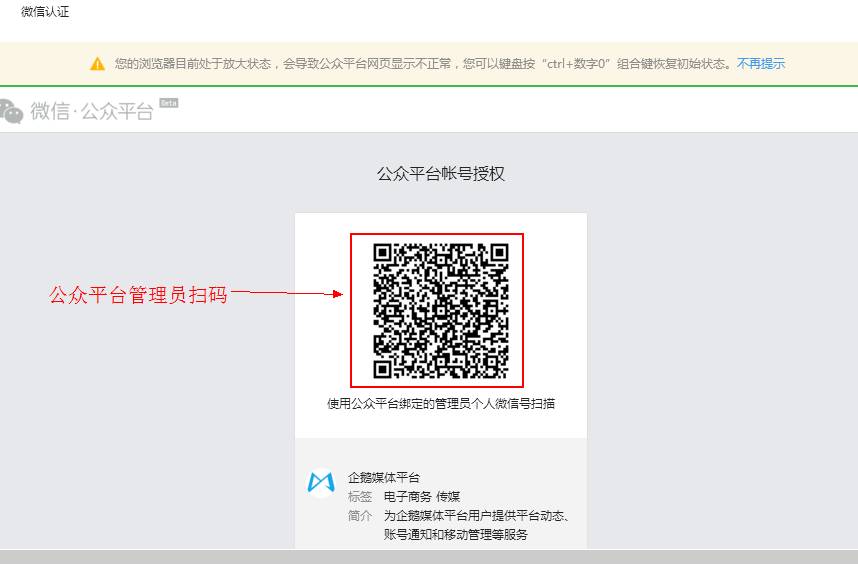Click the '电子商务' tag text

pyautogui.click(x=408, y=497)
